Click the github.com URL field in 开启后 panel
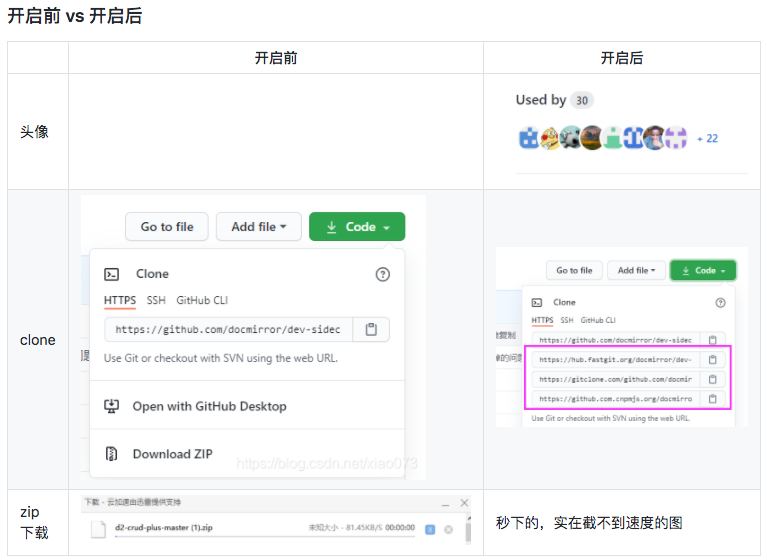767x560 pixels. click(x=616, y=339)
